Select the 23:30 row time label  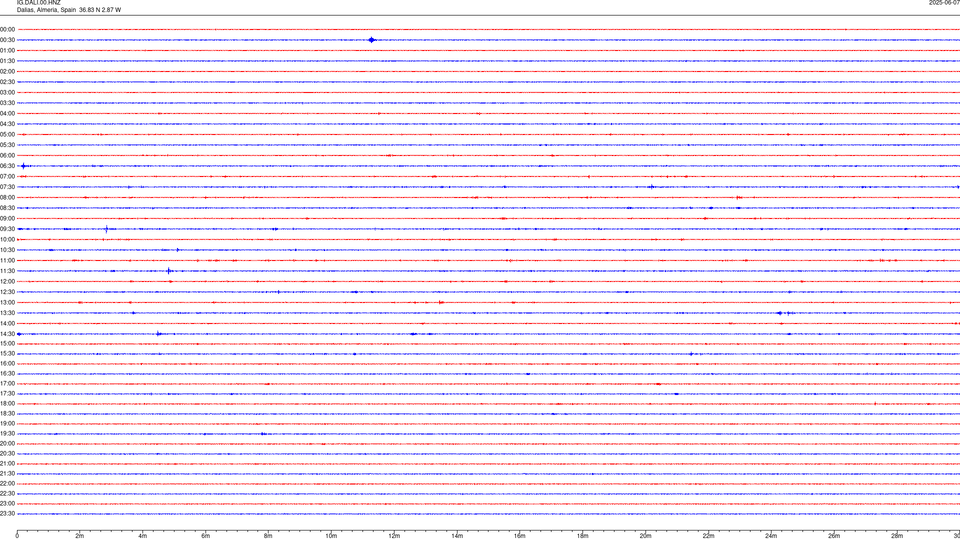point(7,514)
